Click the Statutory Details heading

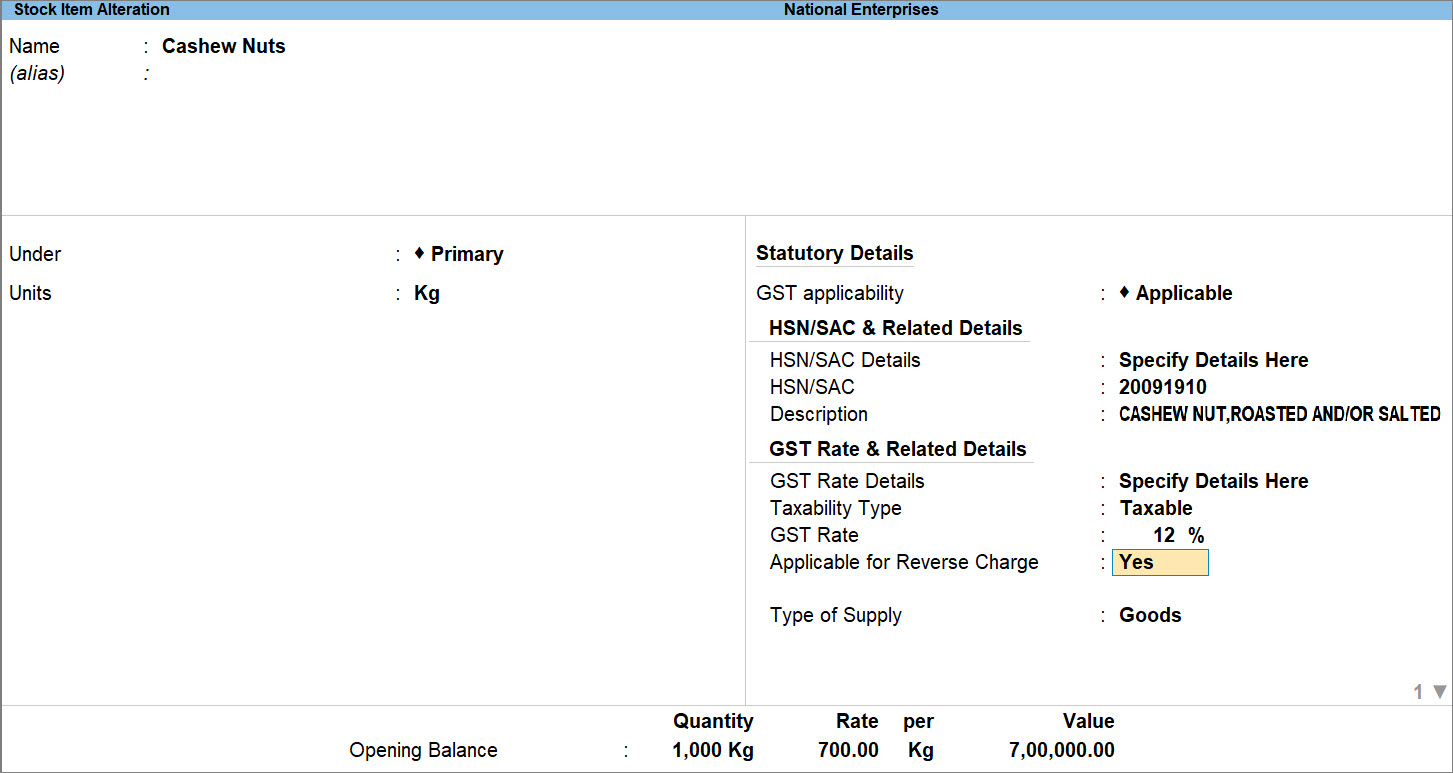coord(835,253)
